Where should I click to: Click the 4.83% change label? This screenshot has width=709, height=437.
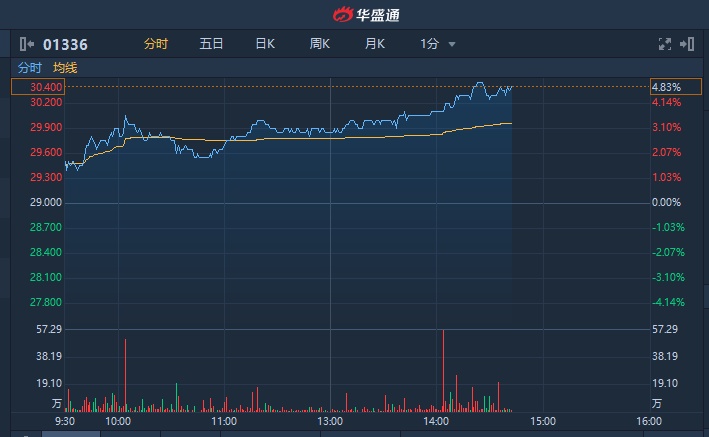[665, 87]
